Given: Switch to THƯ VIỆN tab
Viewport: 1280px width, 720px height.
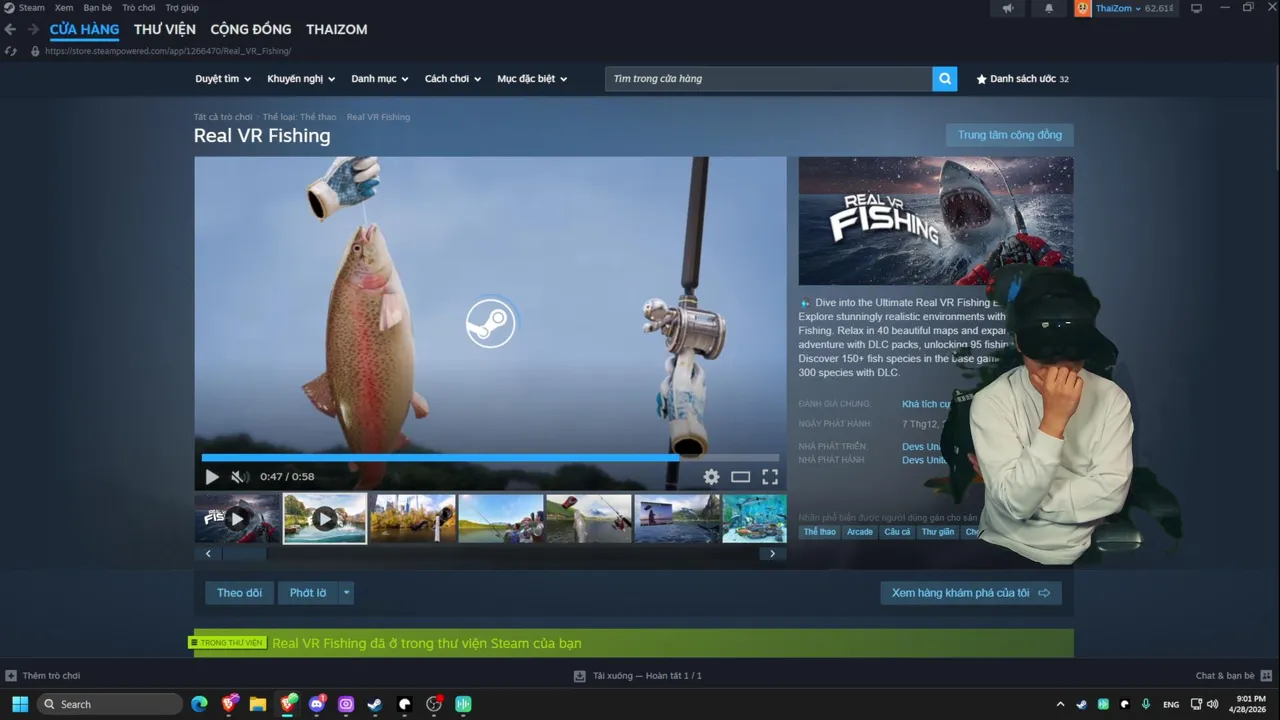Looking at the screenshot, I should point(165,29).
